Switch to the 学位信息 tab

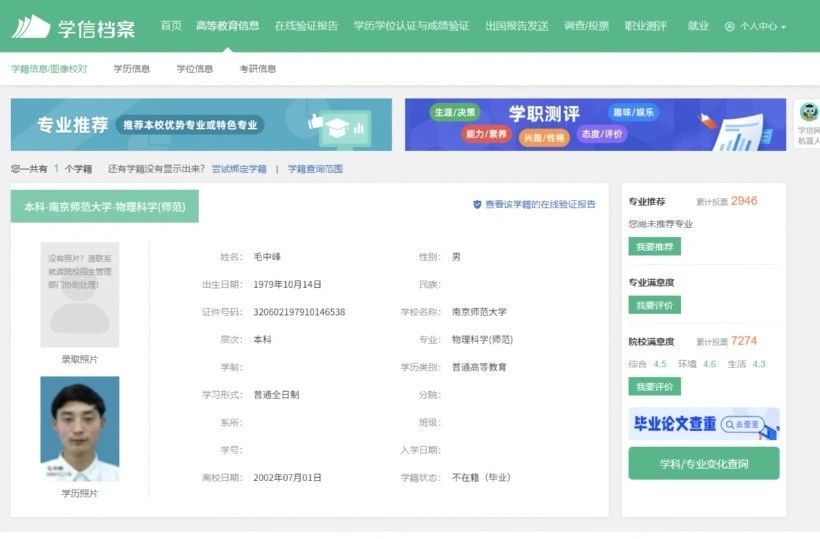(x=195, y=68)
